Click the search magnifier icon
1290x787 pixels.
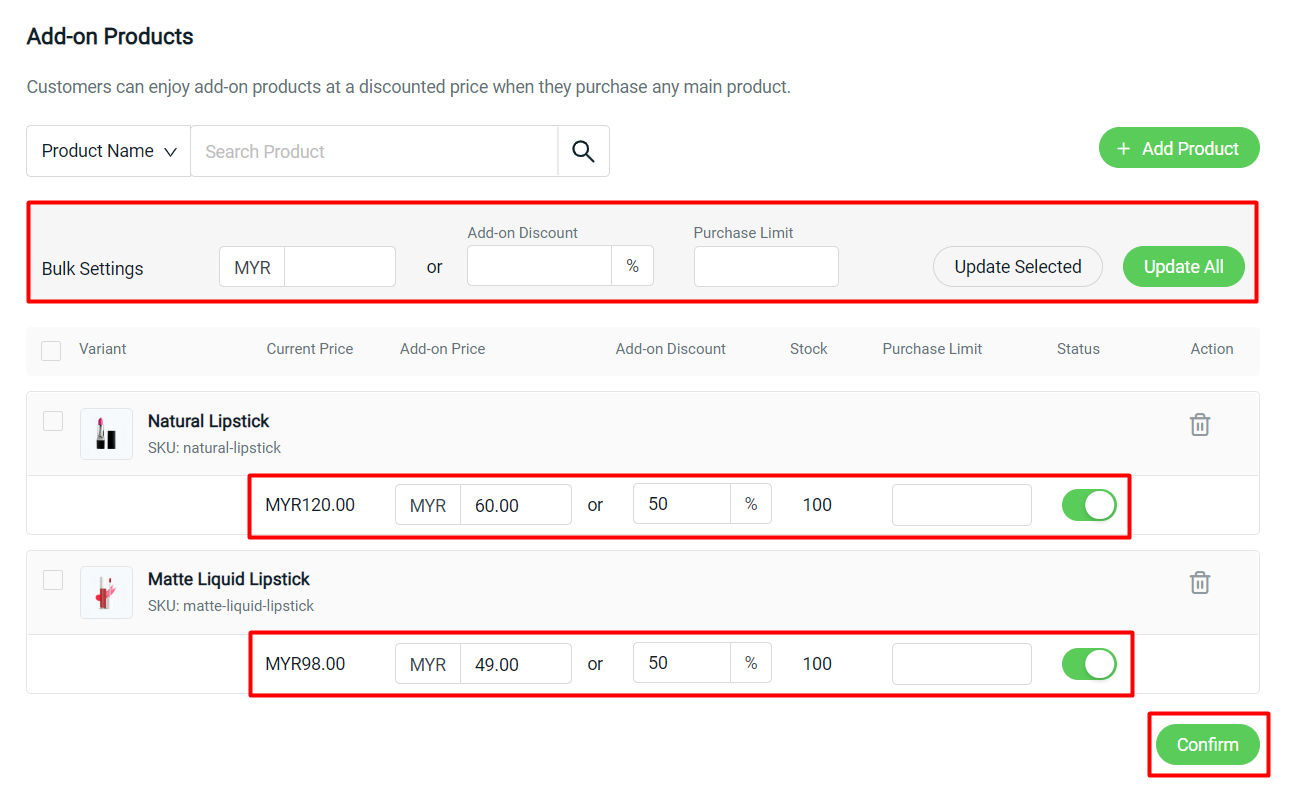click(x=583, y=150)
